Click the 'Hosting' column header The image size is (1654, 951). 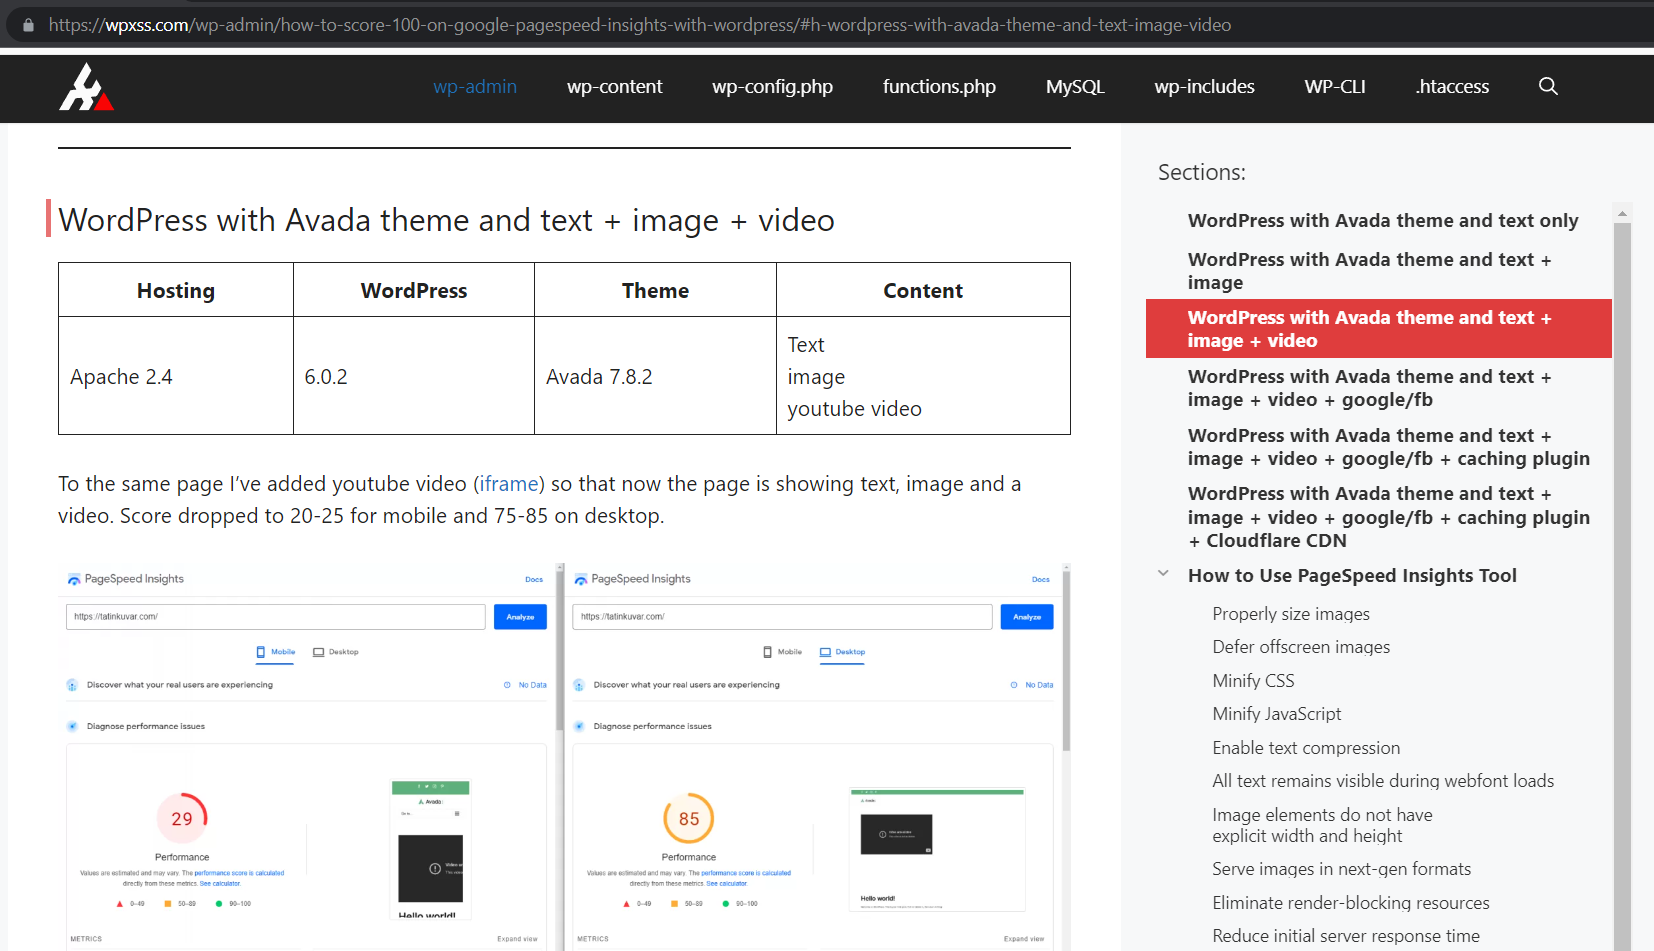(x=176, y=290)
